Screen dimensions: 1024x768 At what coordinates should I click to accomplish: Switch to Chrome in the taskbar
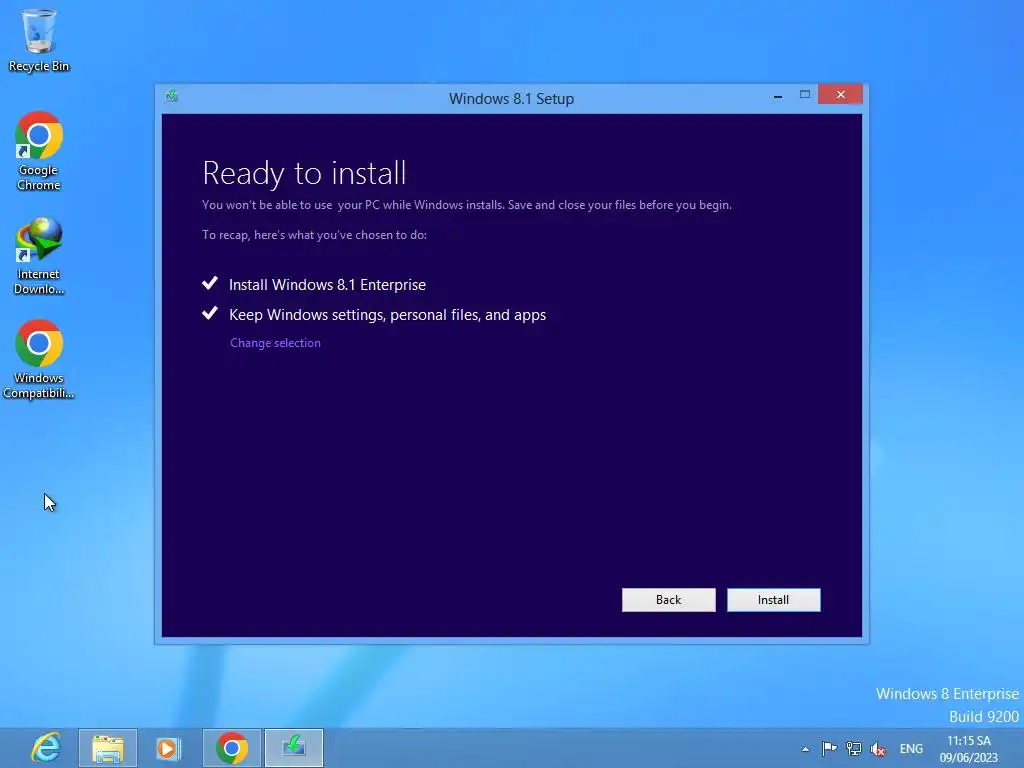231,748
